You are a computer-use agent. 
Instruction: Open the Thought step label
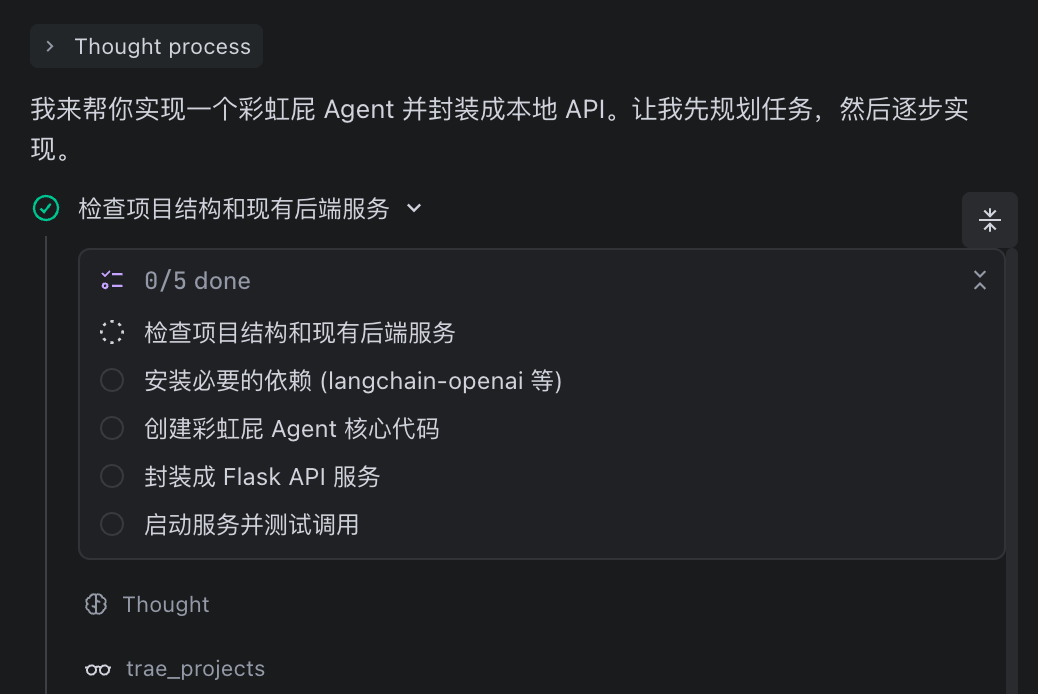coord(165,604)
